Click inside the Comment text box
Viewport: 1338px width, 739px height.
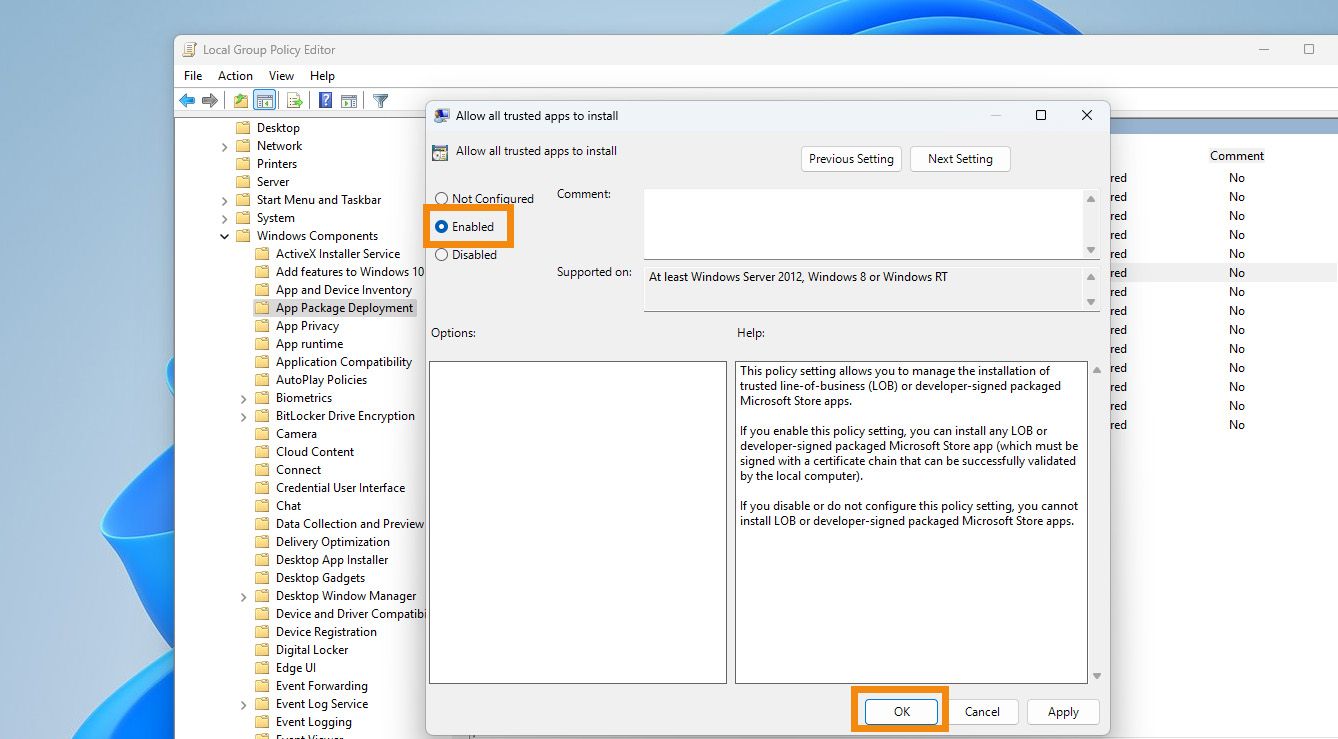coord(864,224)
